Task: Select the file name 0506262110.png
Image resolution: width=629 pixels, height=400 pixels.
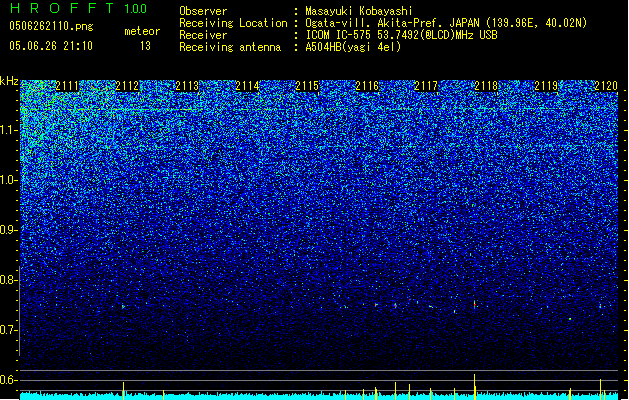Action: coord(51,26)
